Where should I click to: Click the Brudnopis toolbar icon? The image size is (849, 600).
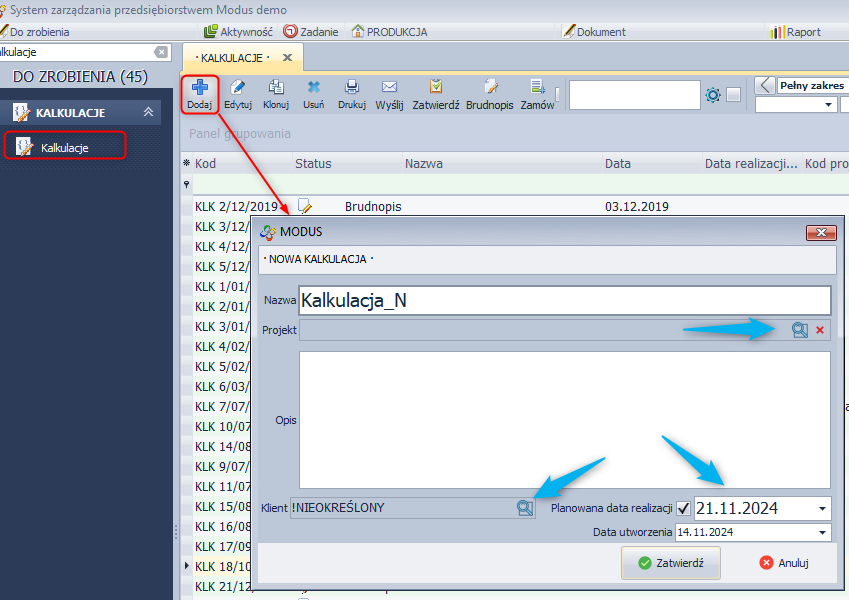coord(490,88)
